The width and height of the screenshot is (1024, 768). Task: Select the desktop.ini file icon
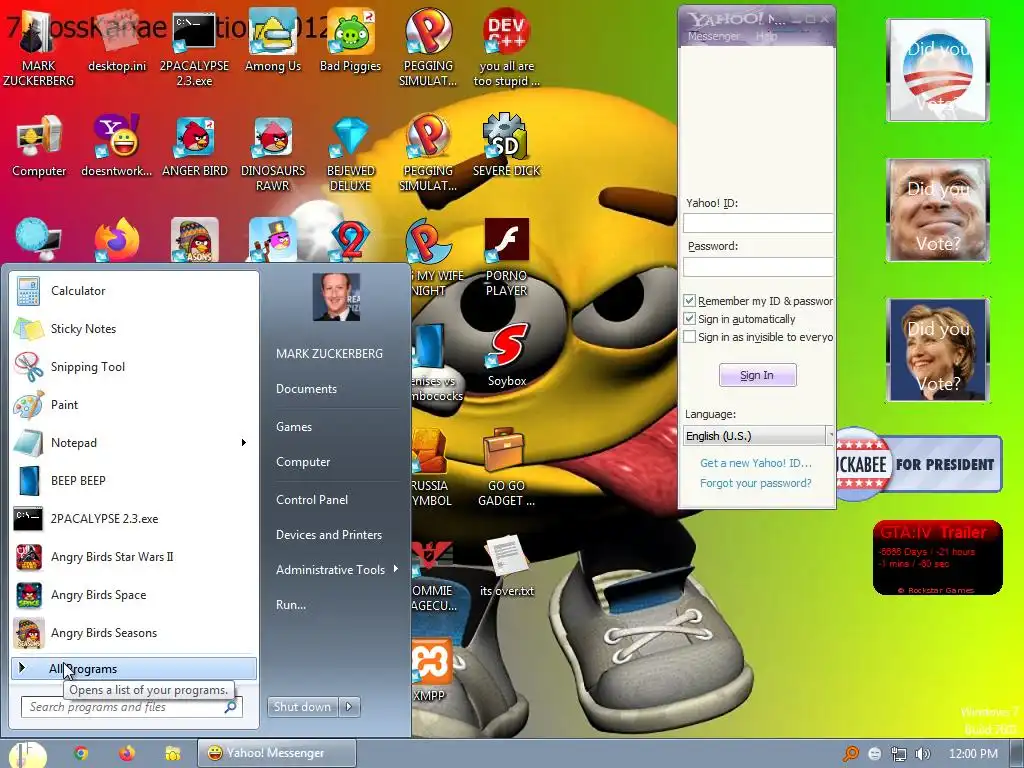pos(117,40)
